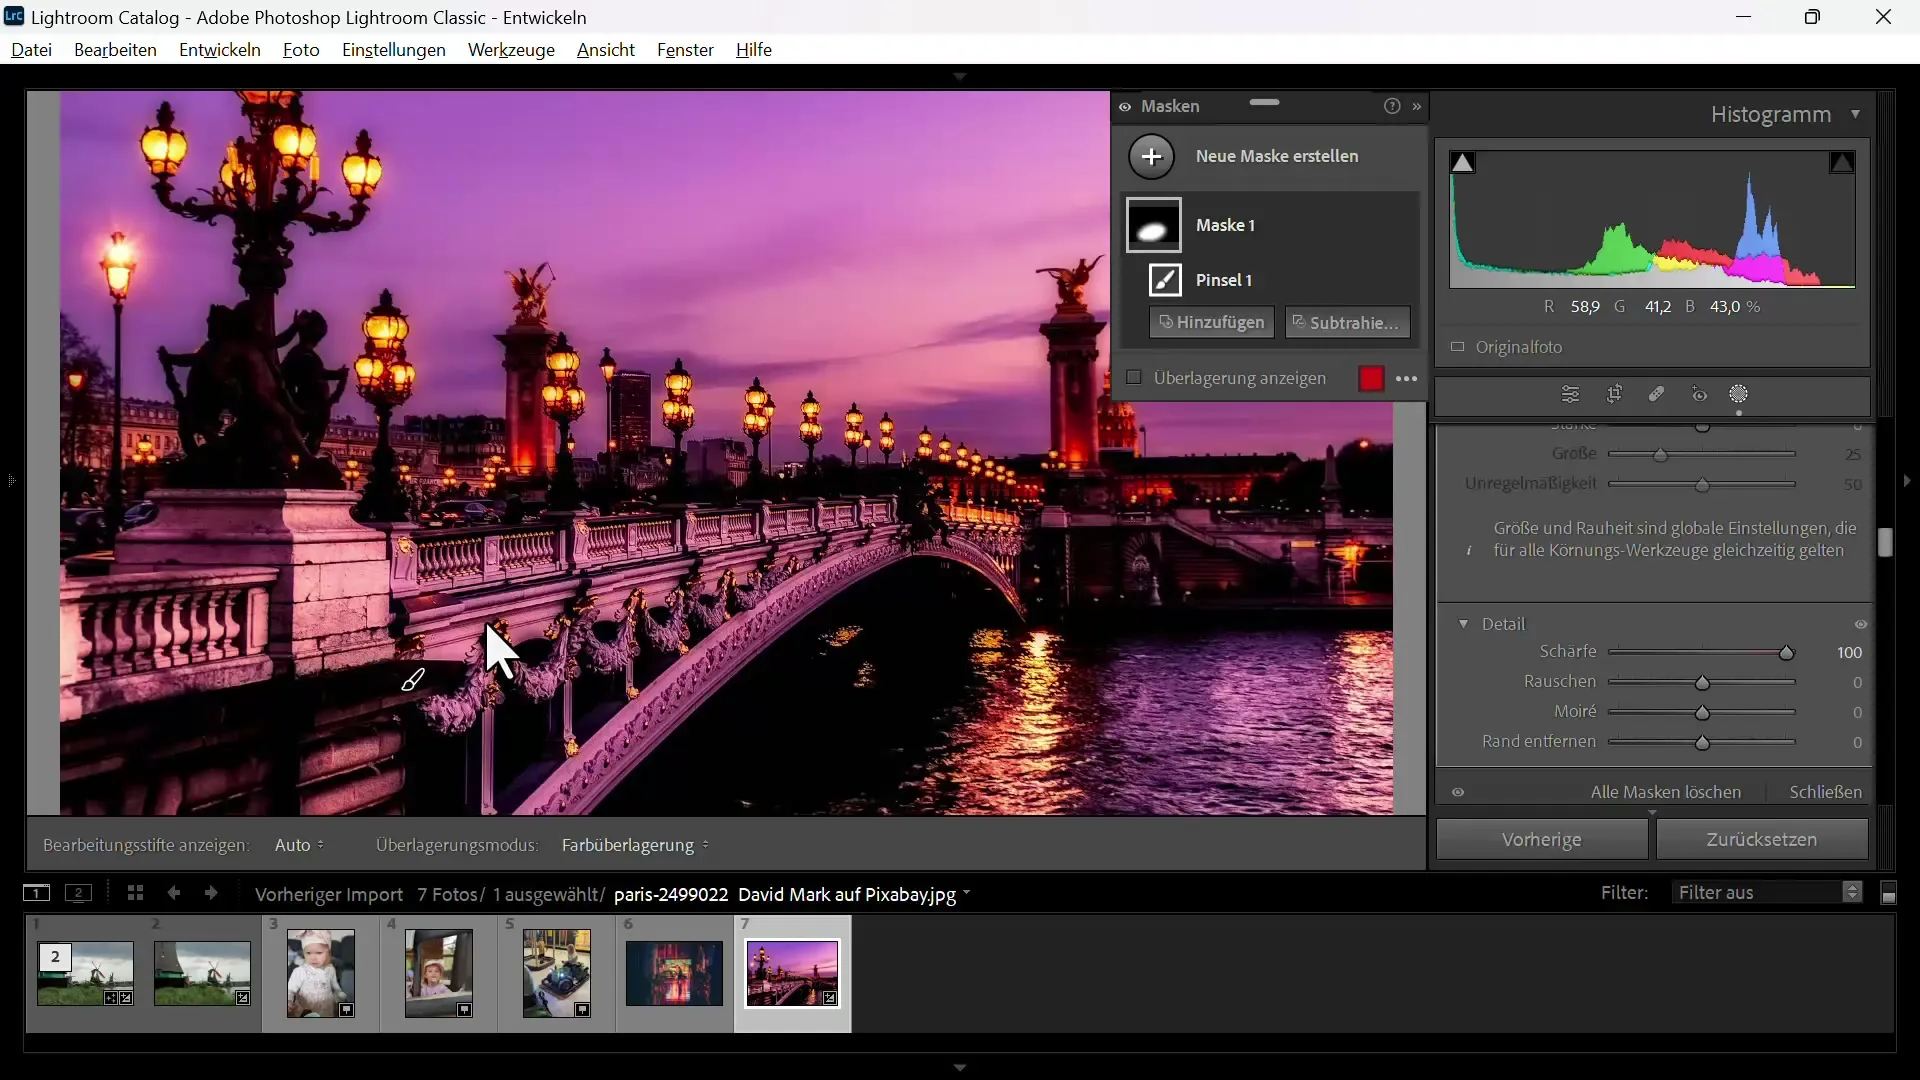Open the overlay options three-dots menu

[x=1407, y=379]
